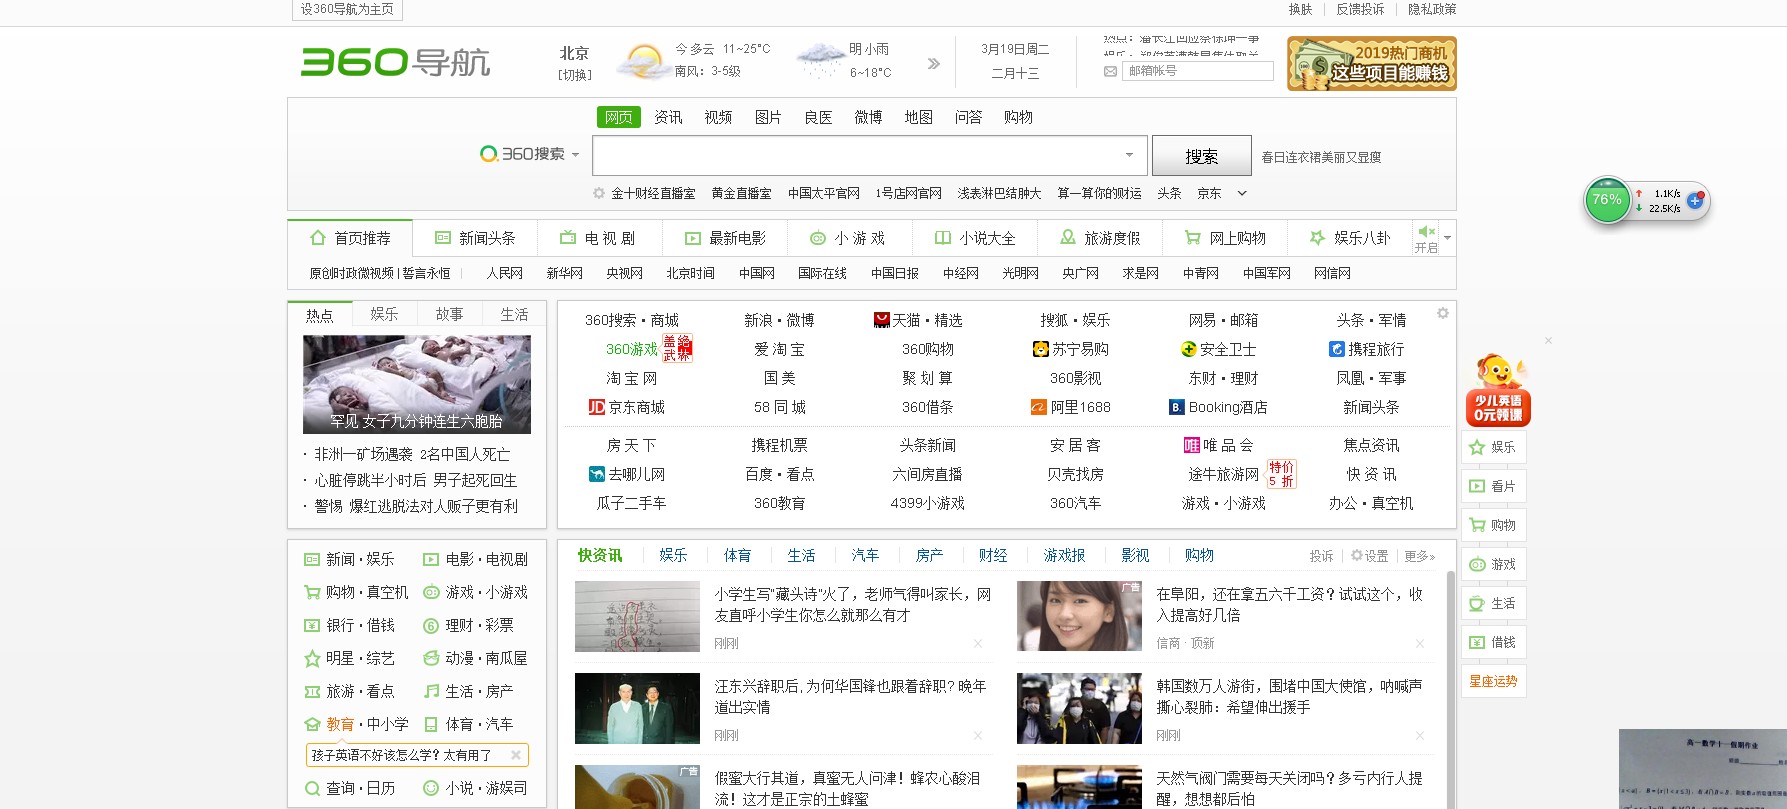This screenshot has width=1787, height=809.
Task: Open the sidebar 看片 shortcut
Action: click(1493, 486)
